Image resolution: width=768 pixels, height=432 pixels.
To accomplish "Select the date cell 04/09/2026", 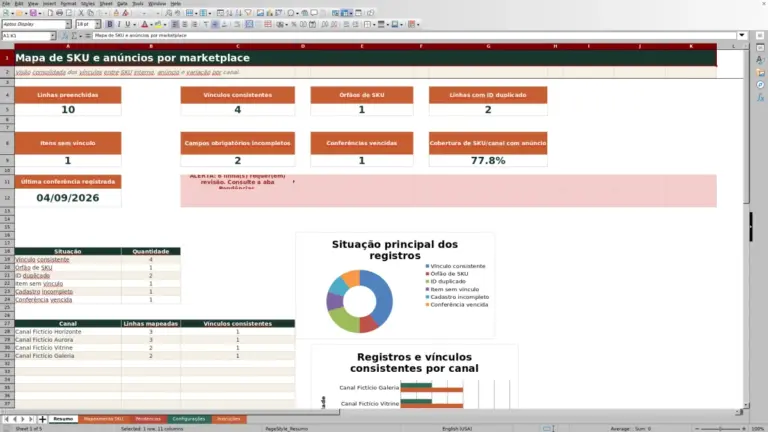I will tap(68, 198).
